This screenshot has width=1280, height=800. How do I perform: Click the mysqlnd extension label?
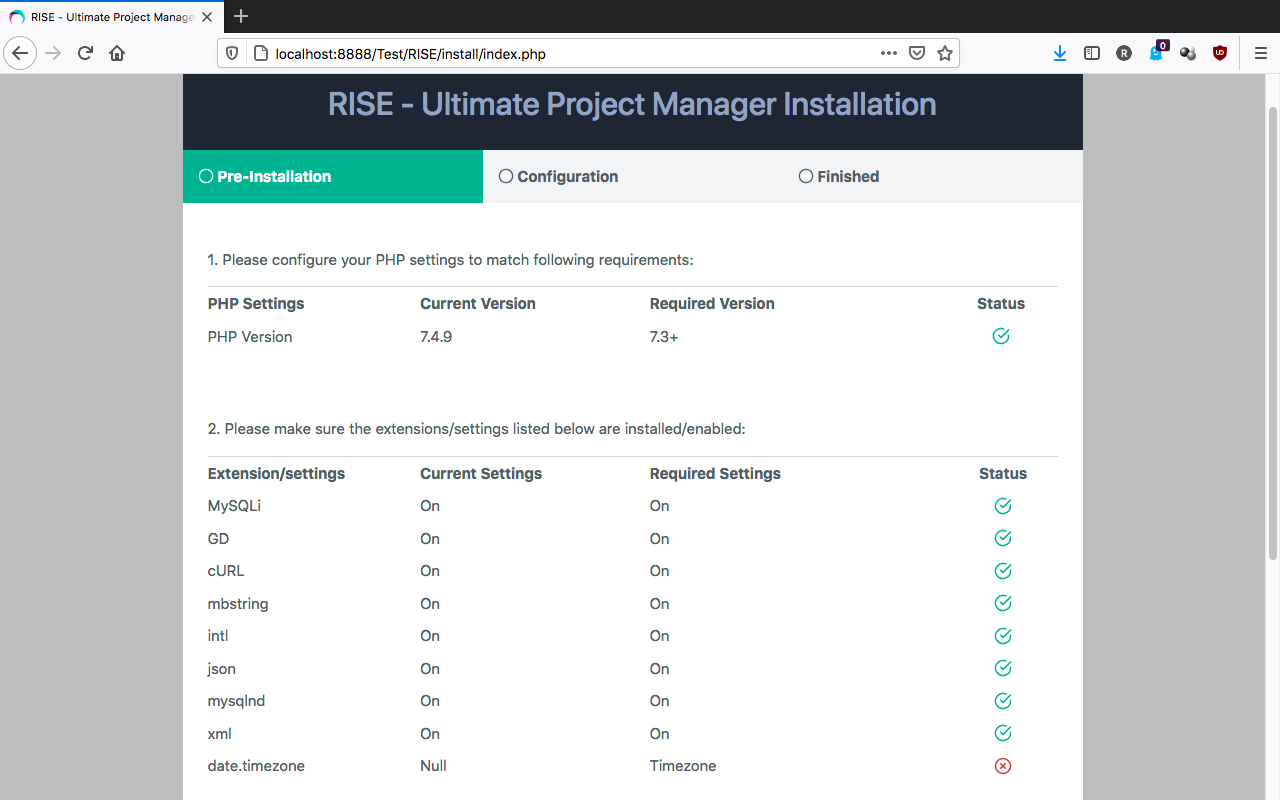237,701
